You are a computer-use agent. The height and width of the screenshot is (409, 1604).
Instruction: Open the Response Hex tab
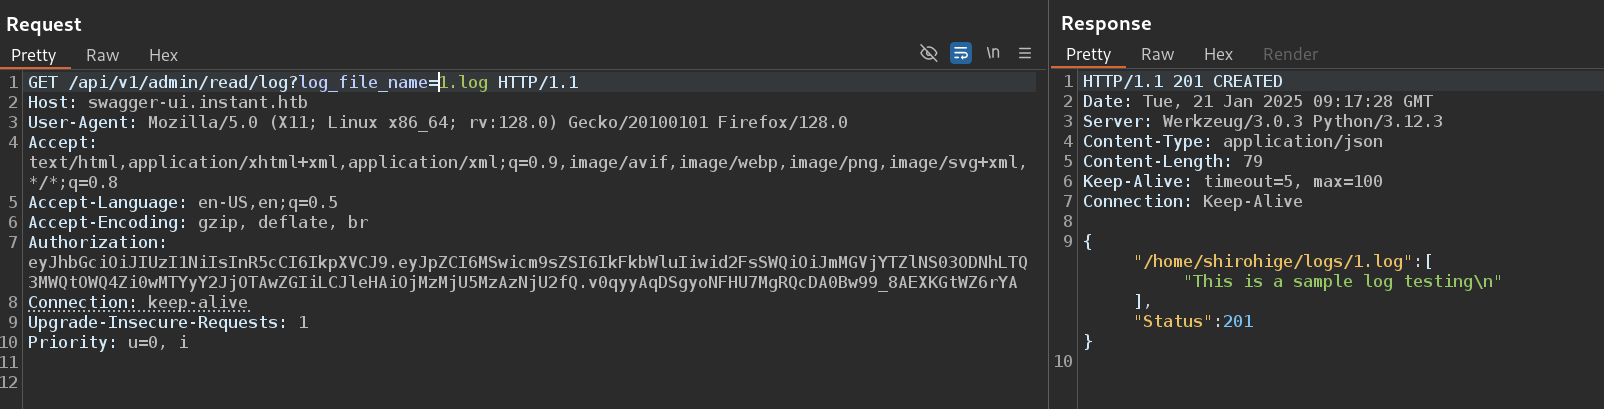click(x=1218, y=54)
